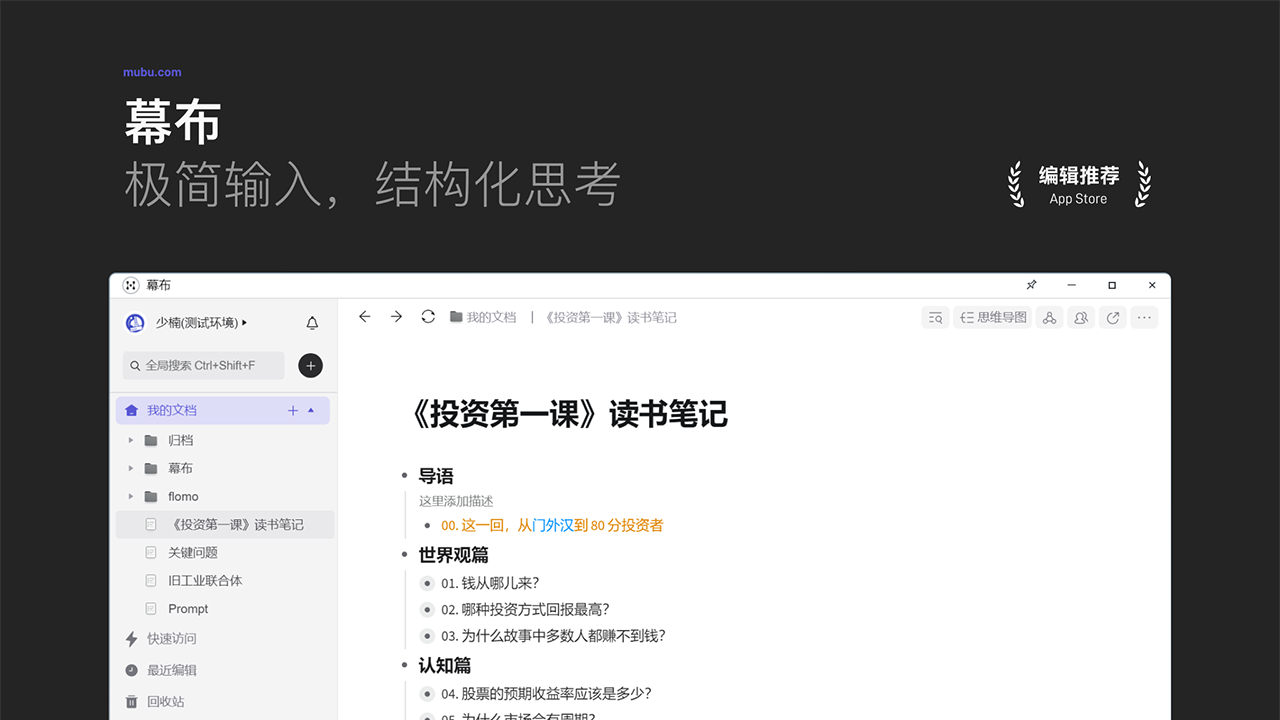1280x720 pixels.
Task: Expand the 归档 folder arrow
Action: pyautogui.click(x=131, y=441)
